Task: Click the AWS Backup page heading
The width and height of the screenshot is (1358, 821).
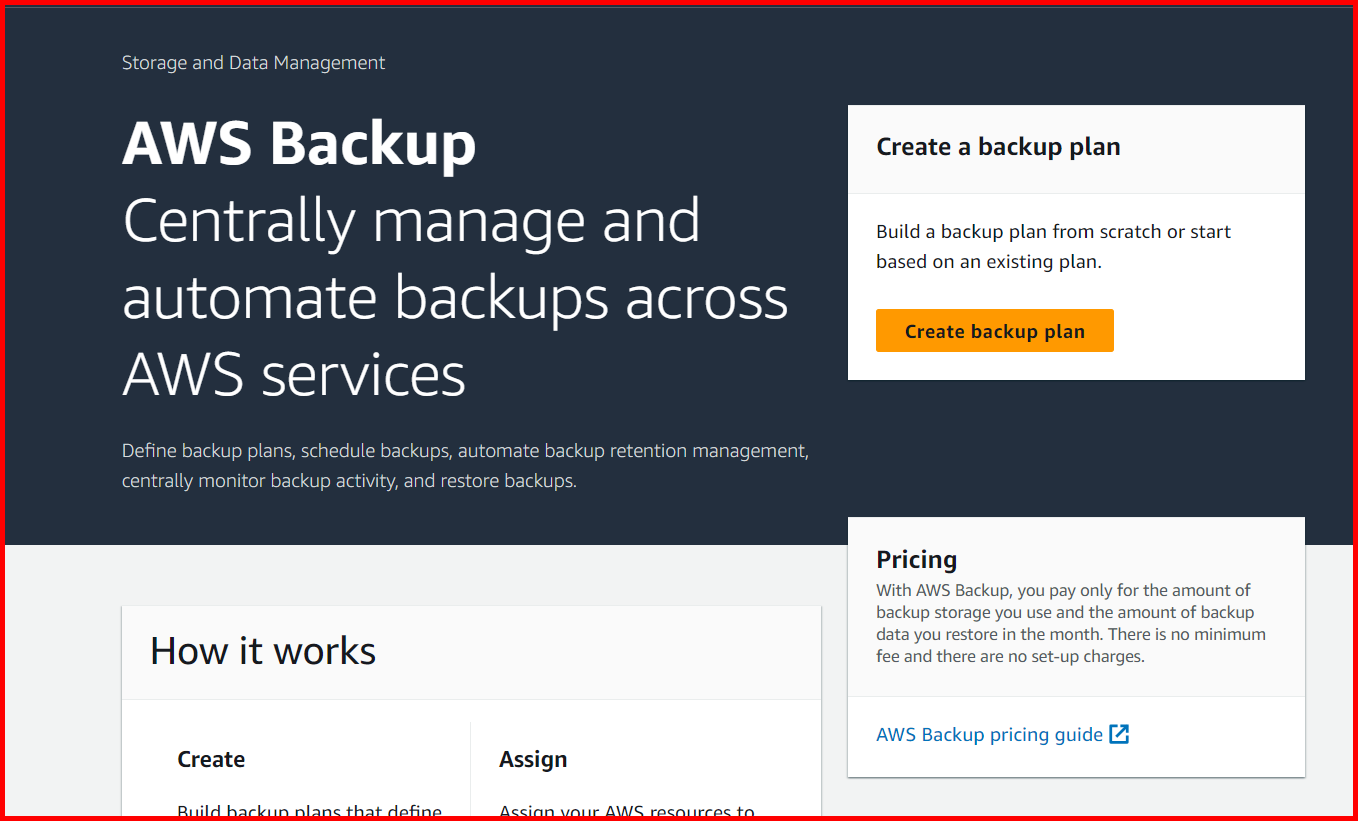Action: 298,143
